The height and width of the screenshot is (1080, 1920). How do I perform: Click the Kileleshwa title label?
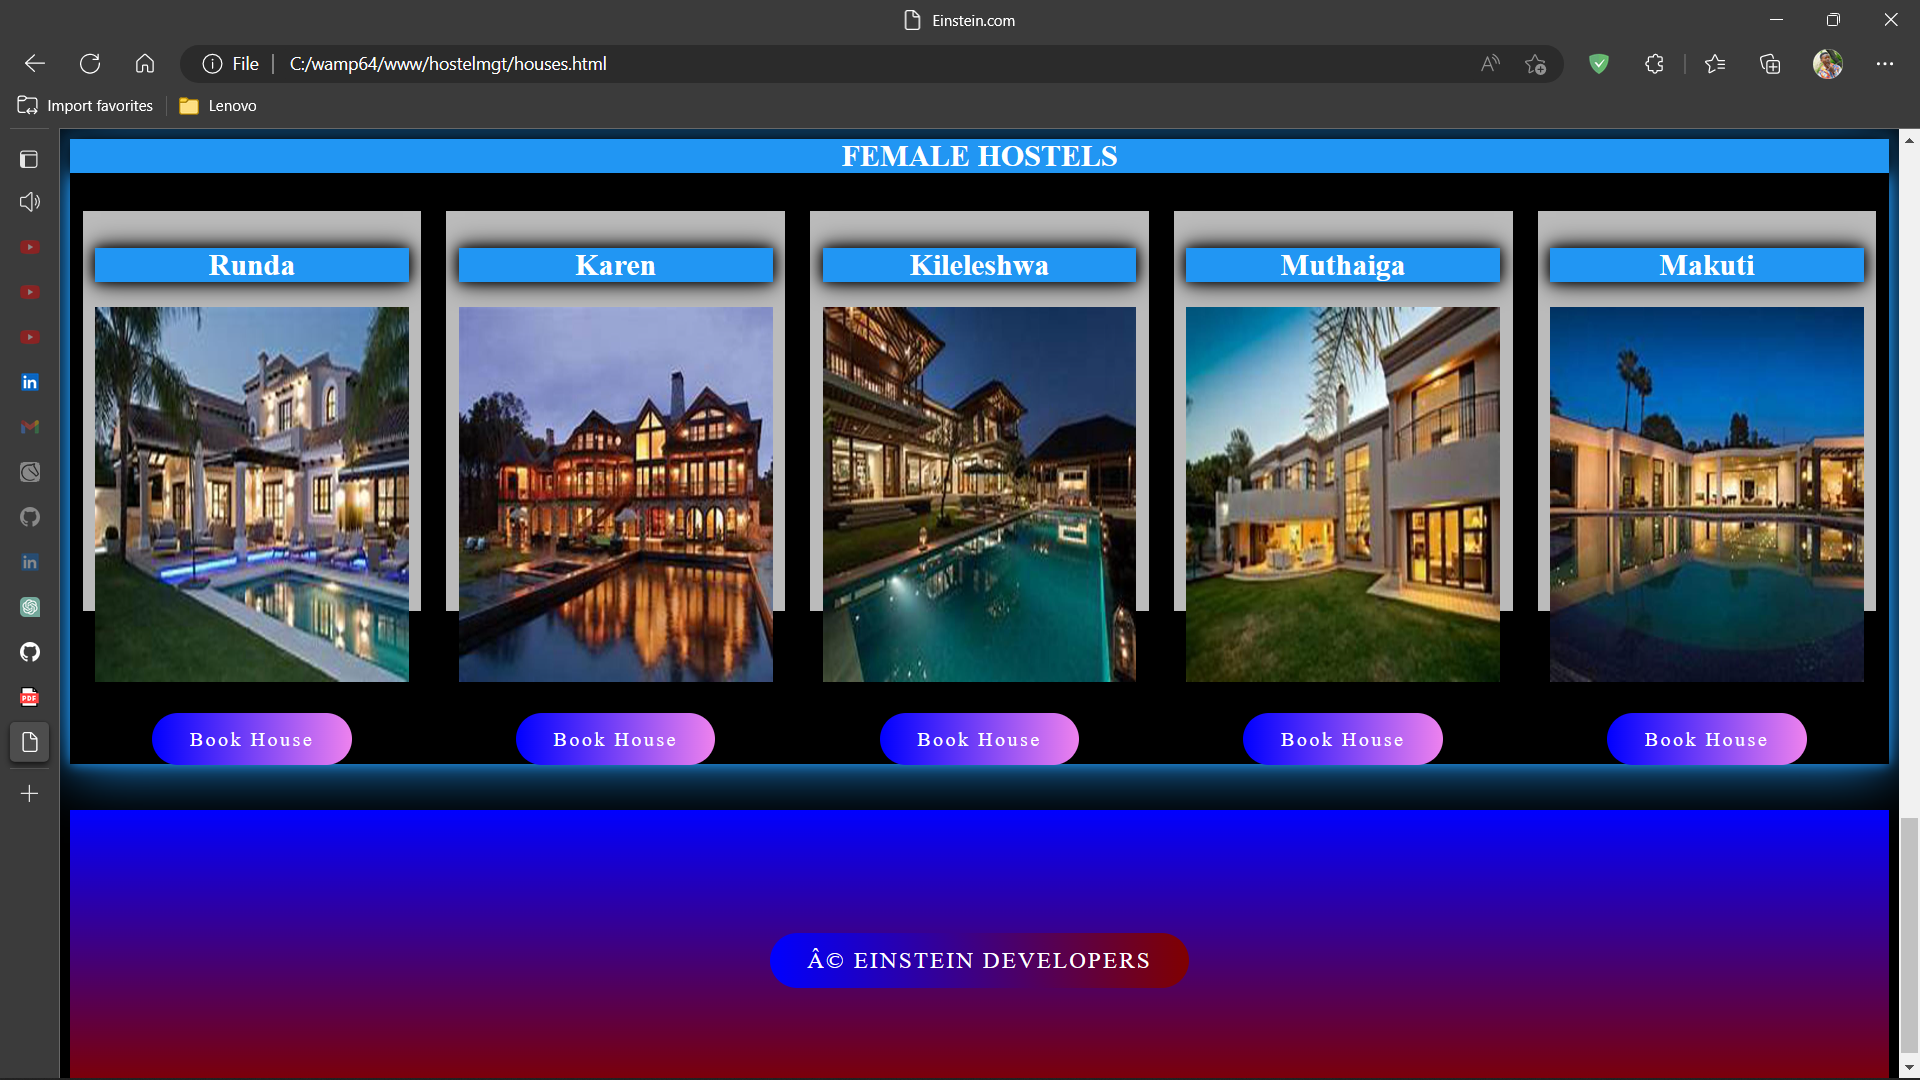979,265
